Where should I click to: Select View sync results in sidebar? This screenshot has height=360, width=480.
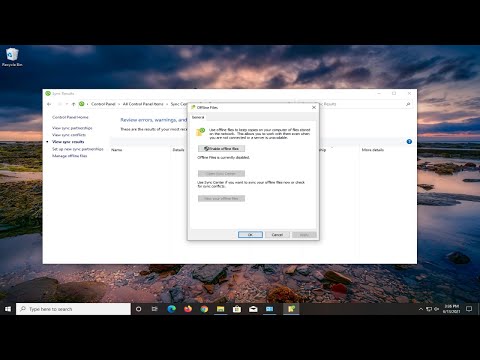(x=68, y=142)
